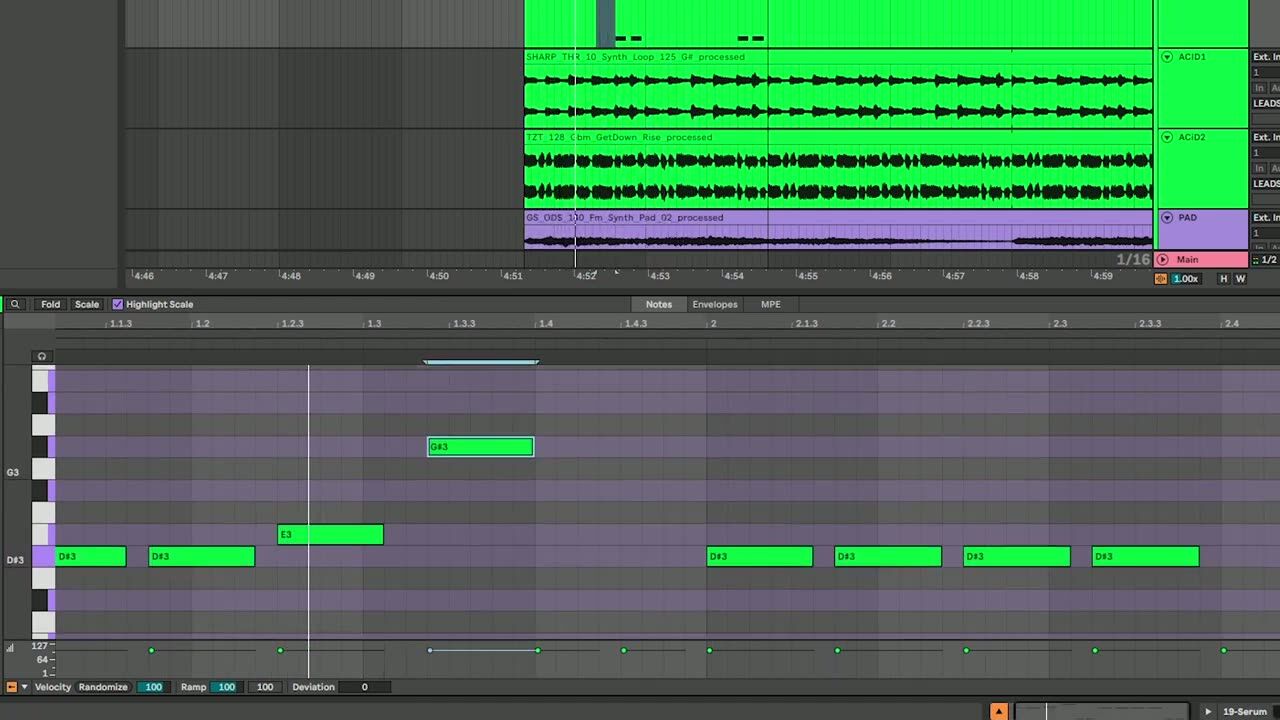Screen dimensions: 1280x720
Task: Switch to the MPE tab
Action: point(771,304)
